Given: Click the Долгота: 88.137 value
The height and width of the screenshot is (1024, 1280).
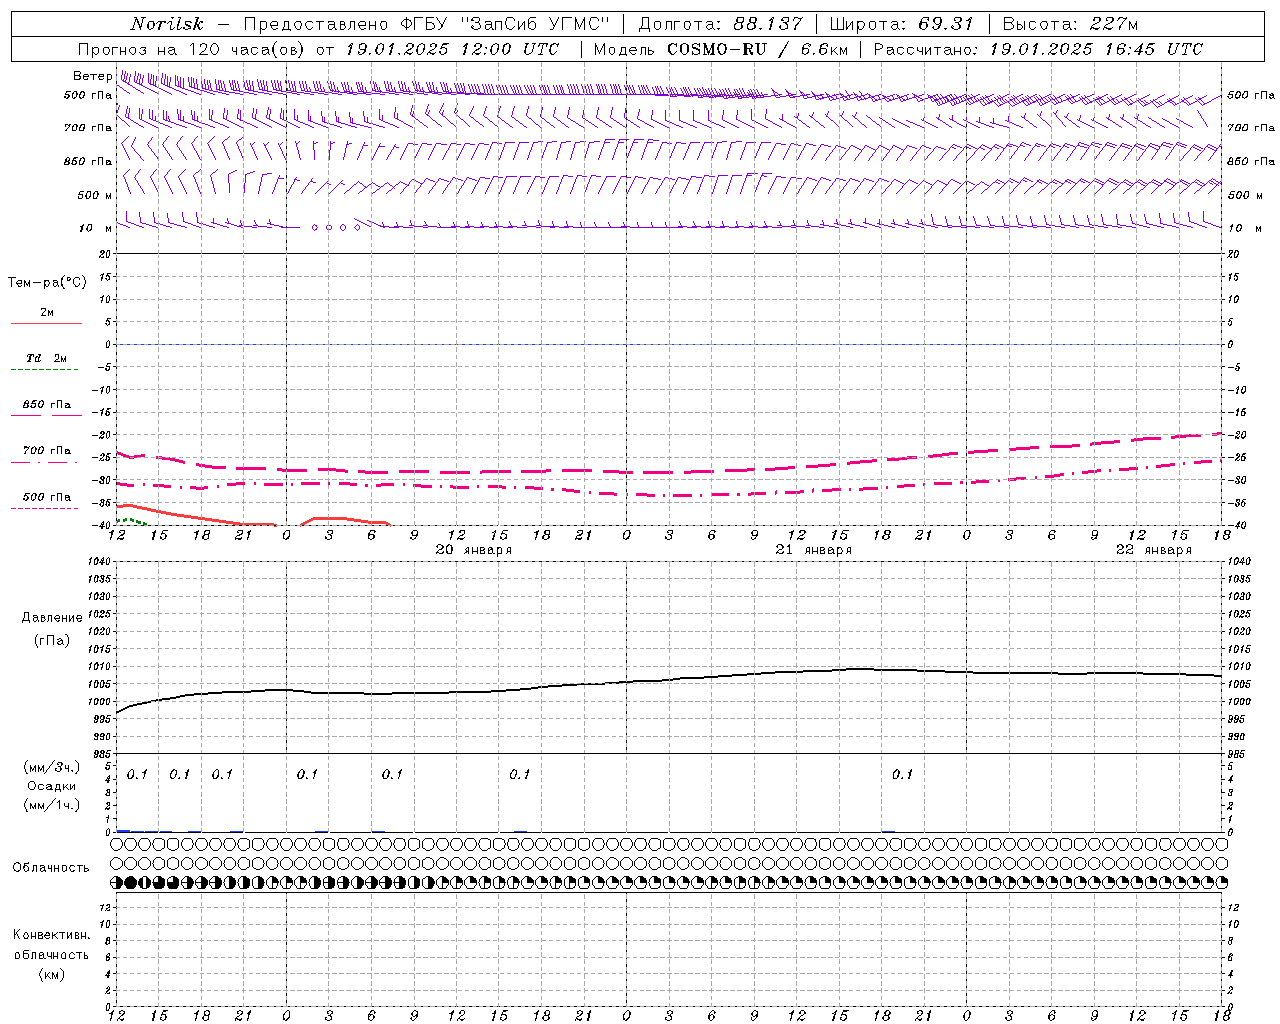Looking at the screenshot, I should coord(720,24).
